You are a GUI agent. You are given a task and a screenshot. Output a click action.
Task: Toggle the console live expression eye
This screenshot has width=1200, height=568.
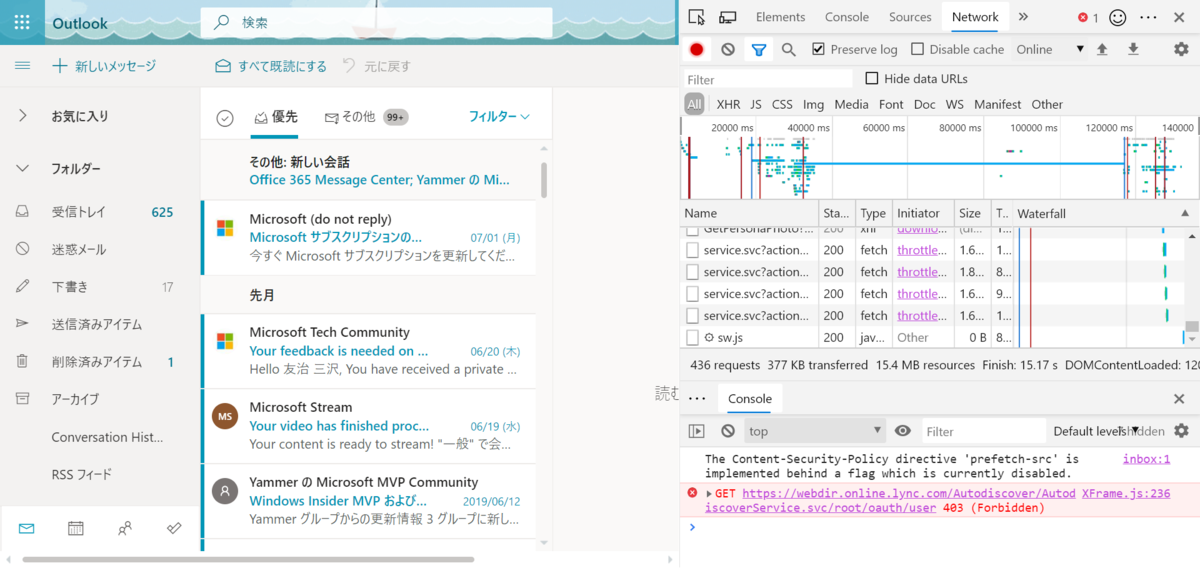903,431
